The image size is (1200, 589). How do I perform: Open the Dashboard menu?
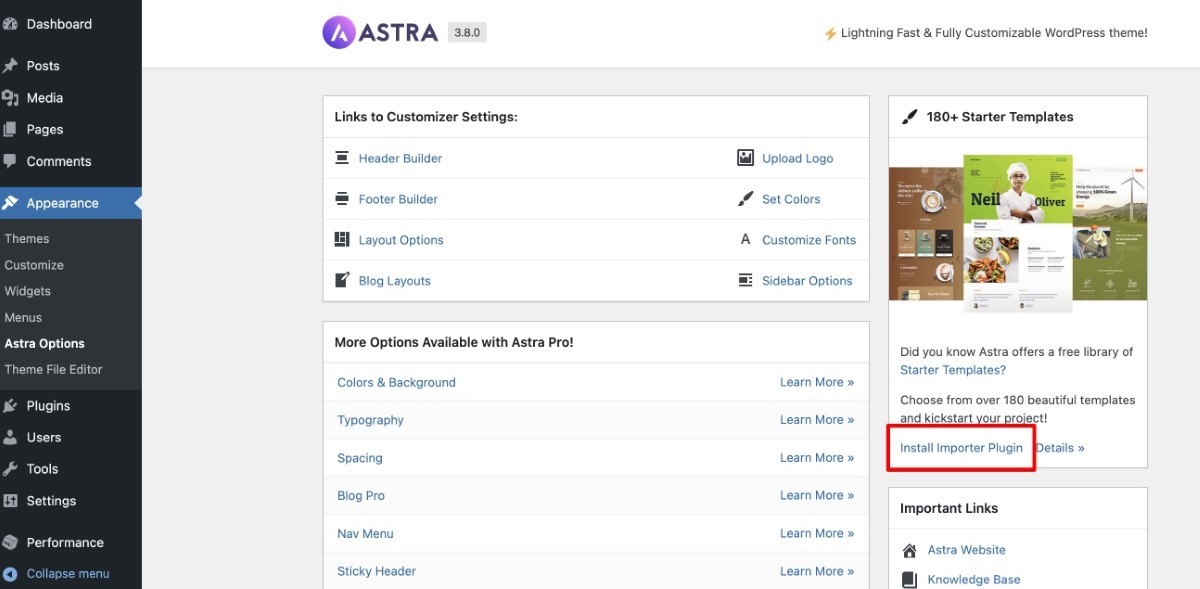coord(59,24)
